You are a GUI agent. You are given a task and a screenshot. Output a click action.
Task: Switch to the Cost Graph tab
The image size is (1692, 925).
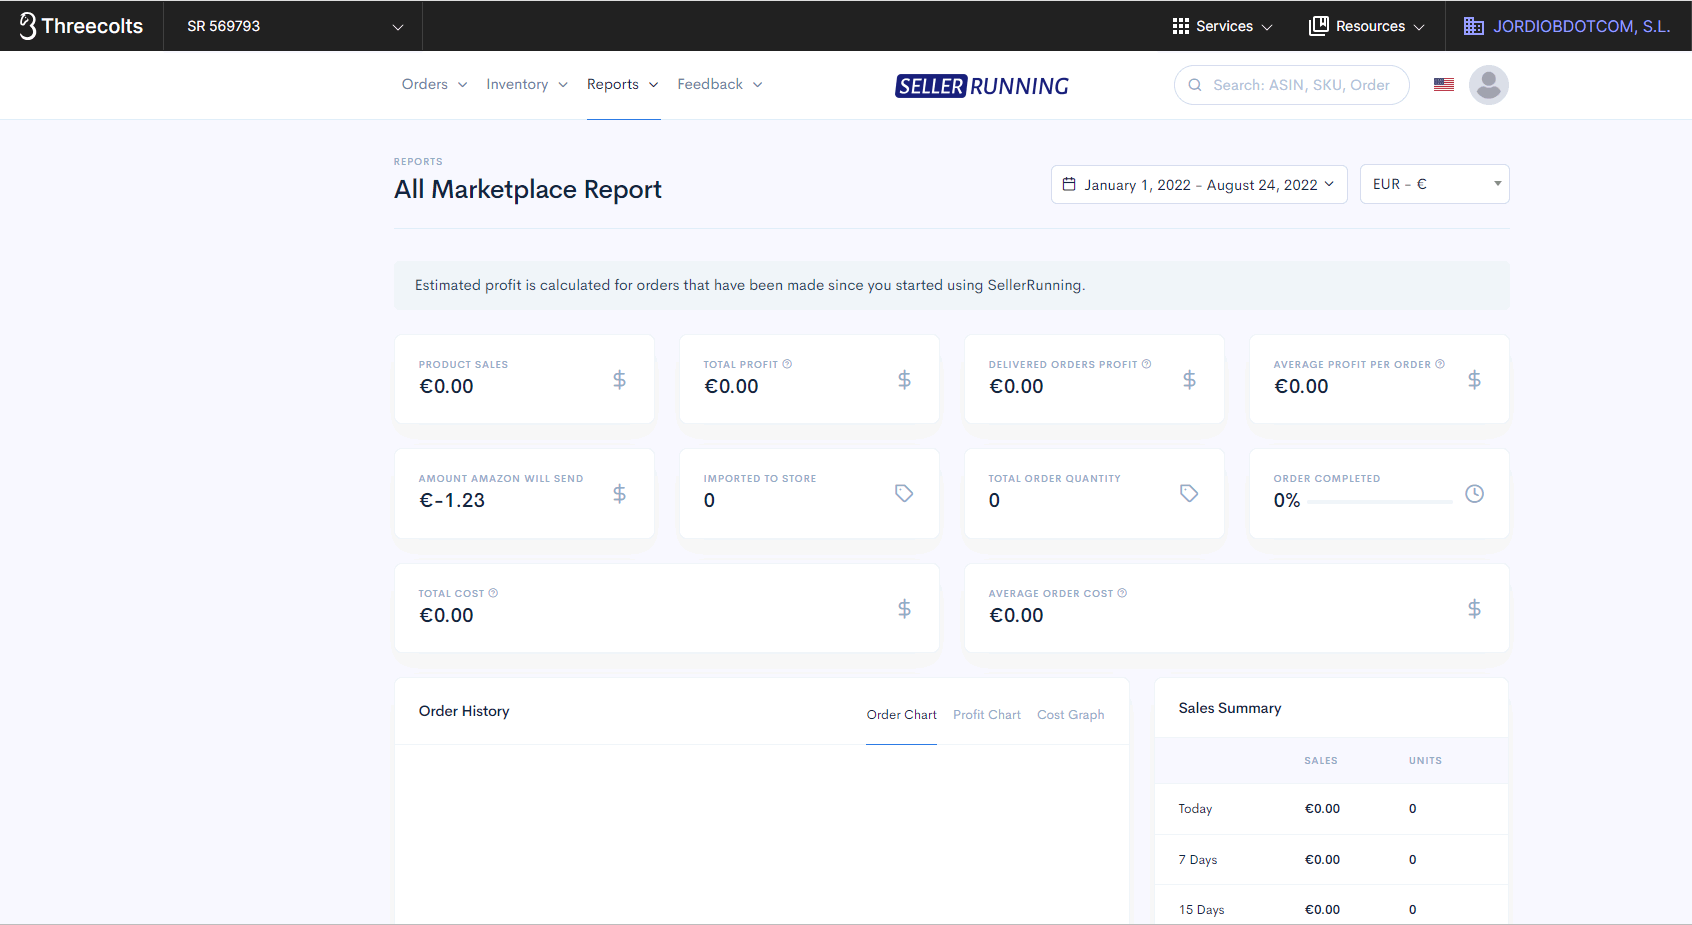pyautogui.click(x=1070, y=715)
